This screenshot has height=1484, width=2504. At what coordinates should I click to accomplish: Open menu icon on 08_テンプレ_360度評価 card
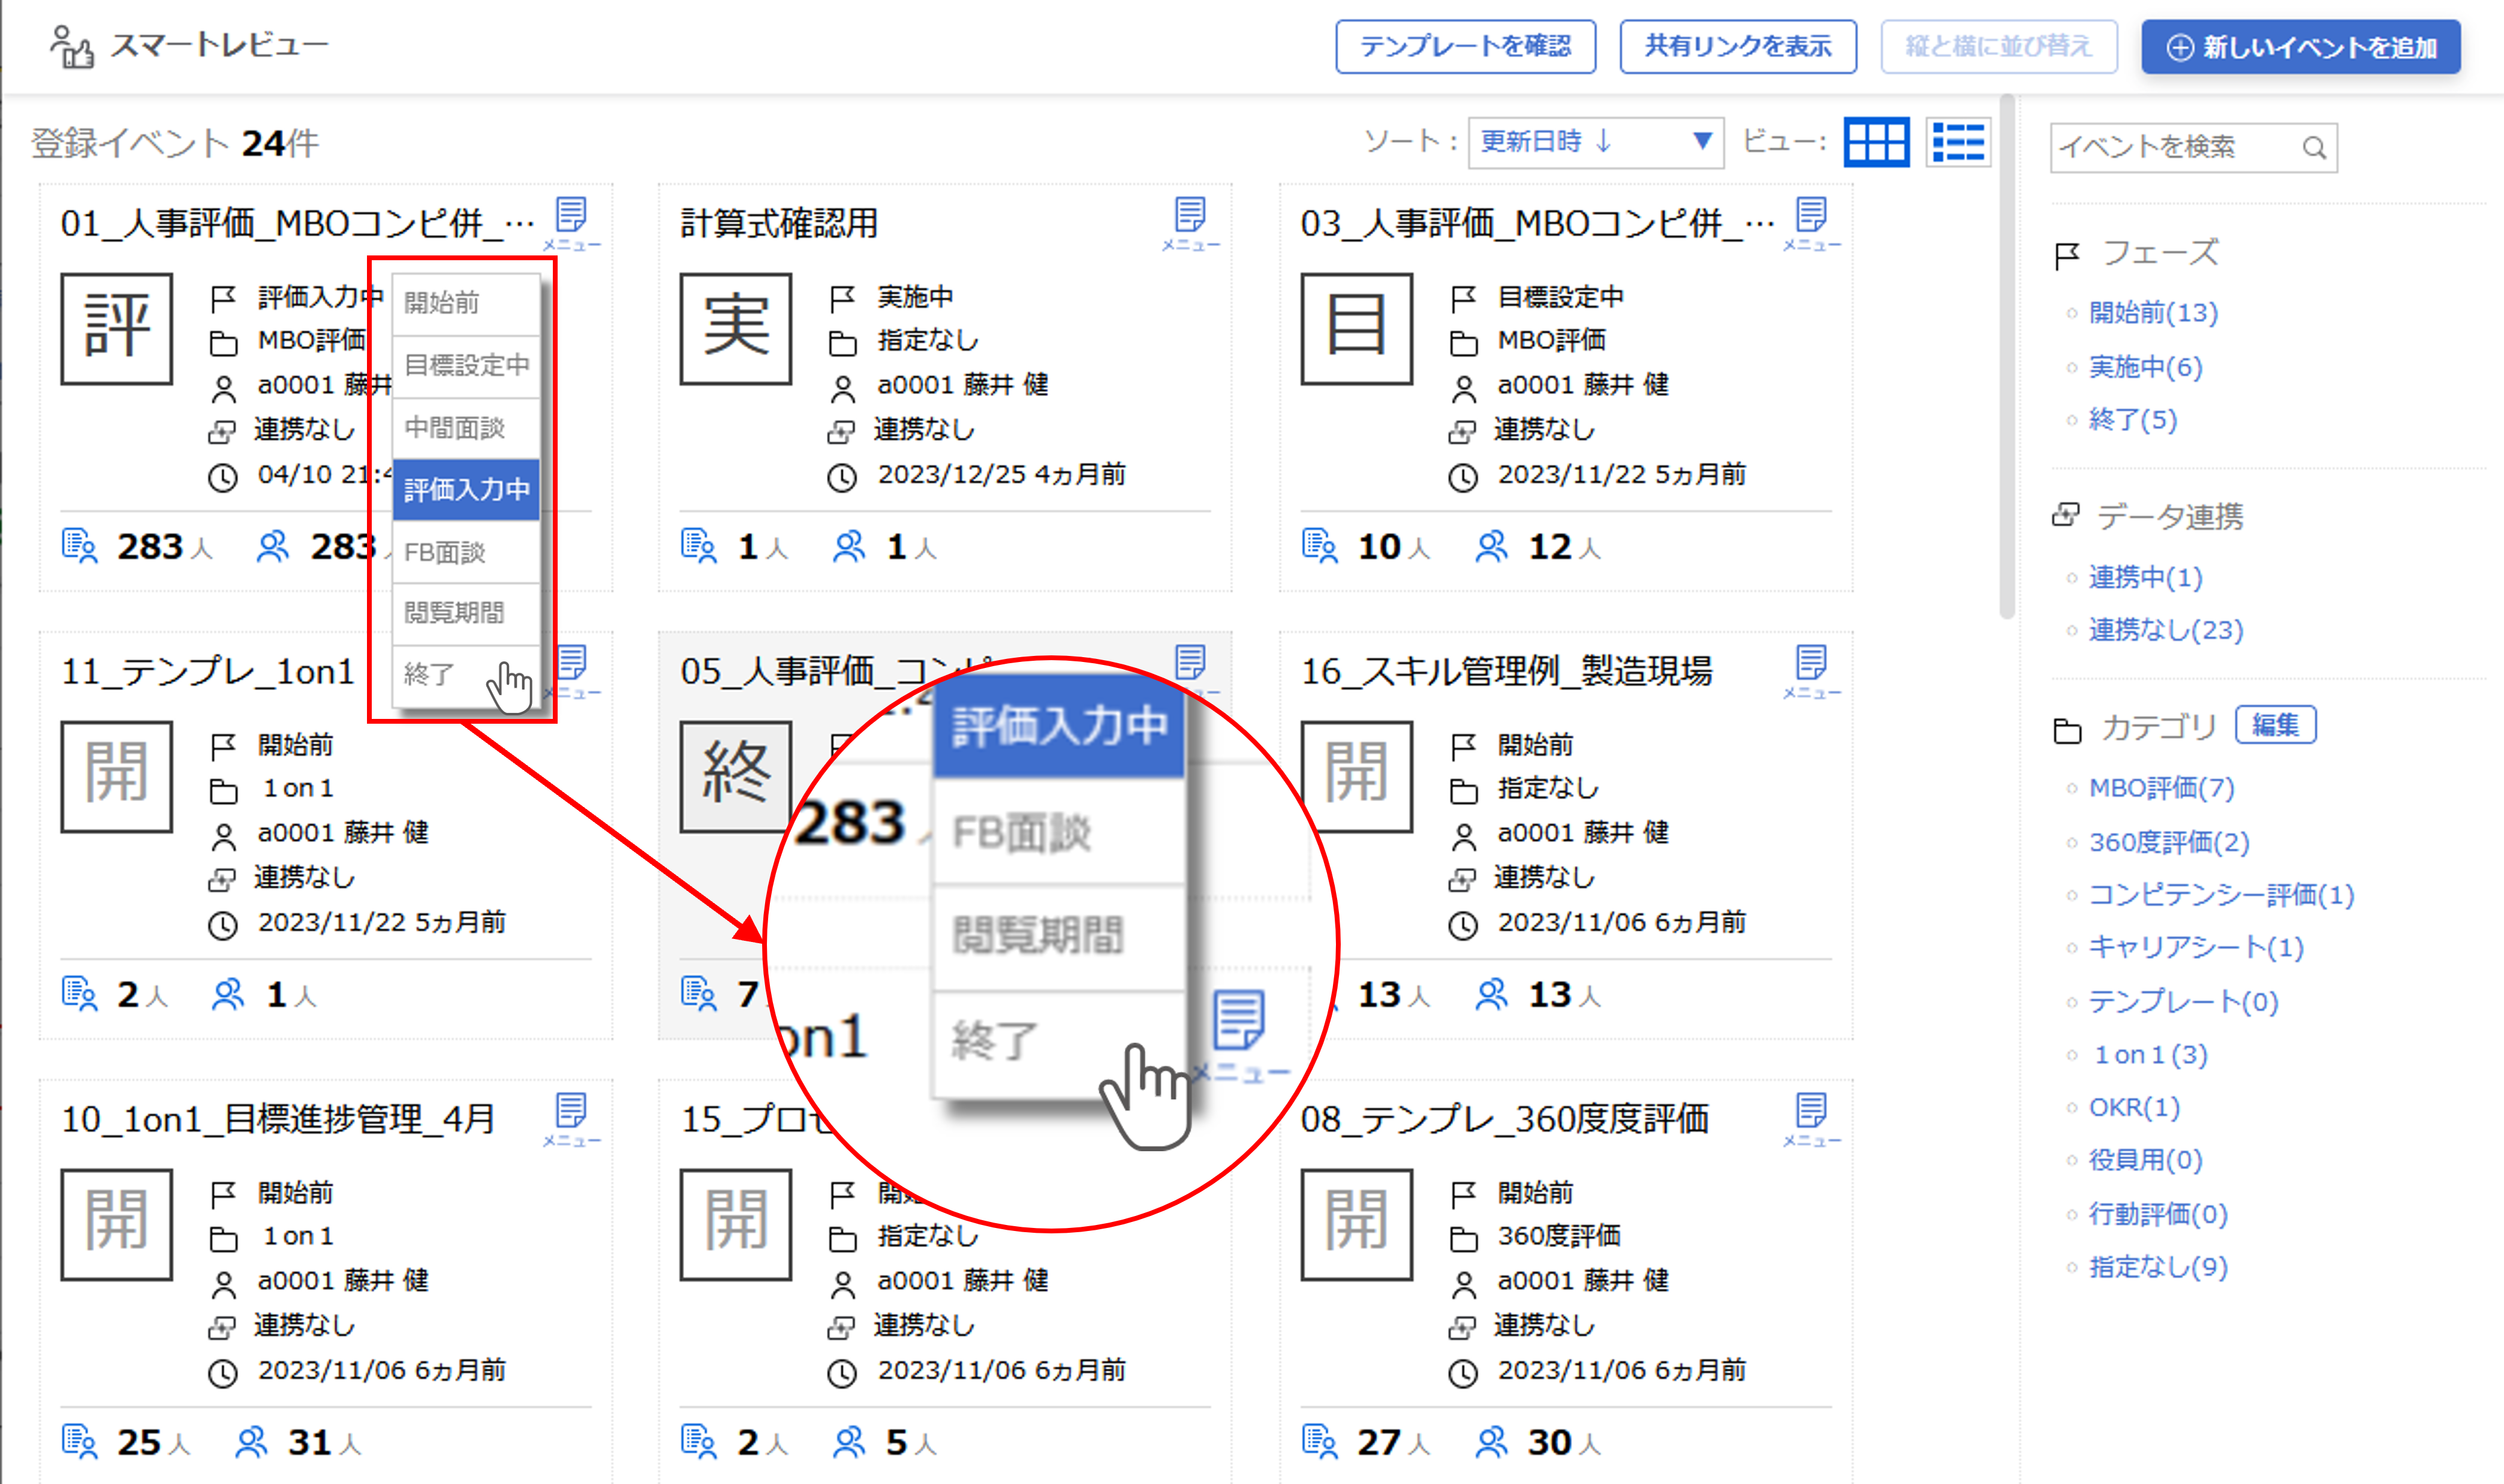coord(1811,1118)
